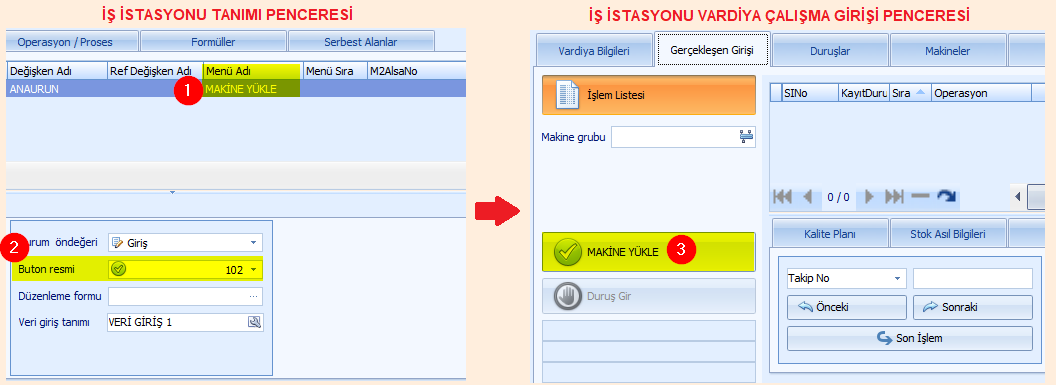Open the Makineler tab
This screenshot has width=1056, height=385.
pyautogui.click(x=948, y=51)
